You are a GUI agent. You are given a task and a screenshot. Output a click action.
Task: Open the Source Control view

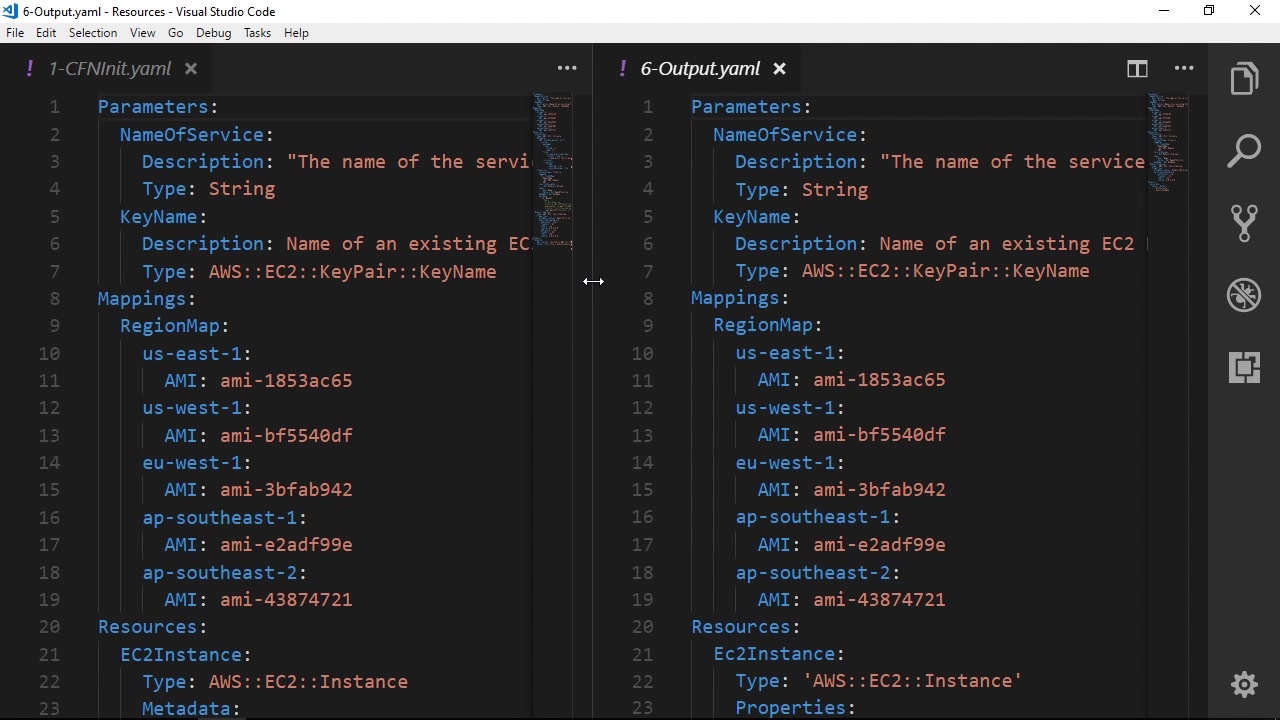1244,223
